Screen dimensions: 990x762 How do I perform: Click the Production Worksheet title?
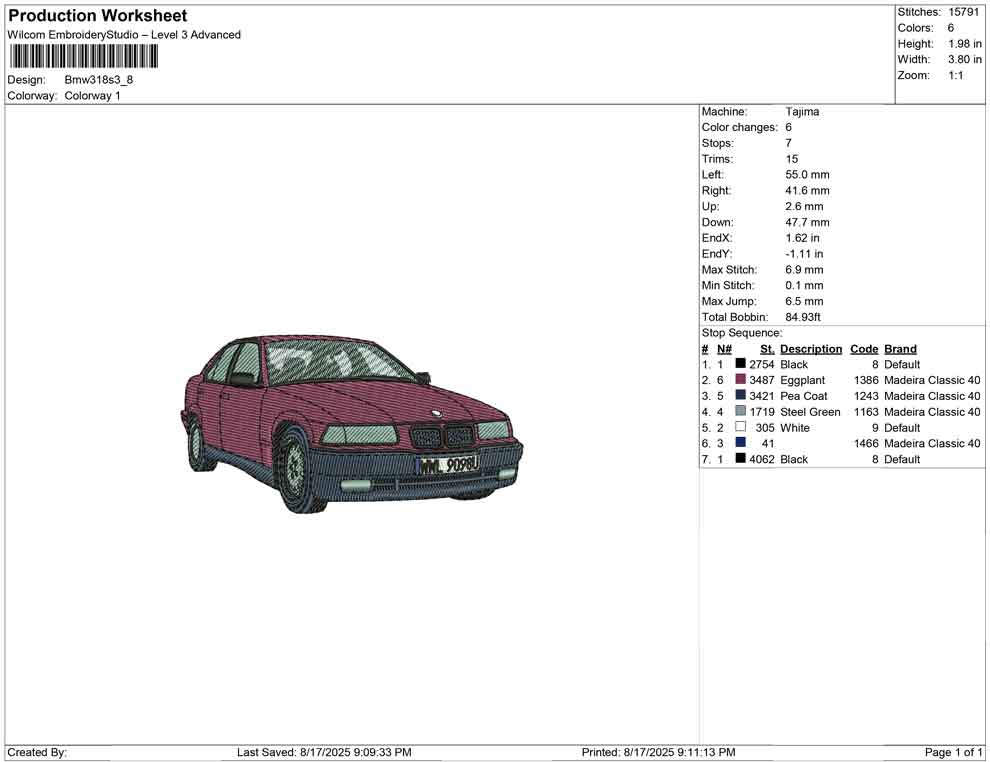pos(98,16)
